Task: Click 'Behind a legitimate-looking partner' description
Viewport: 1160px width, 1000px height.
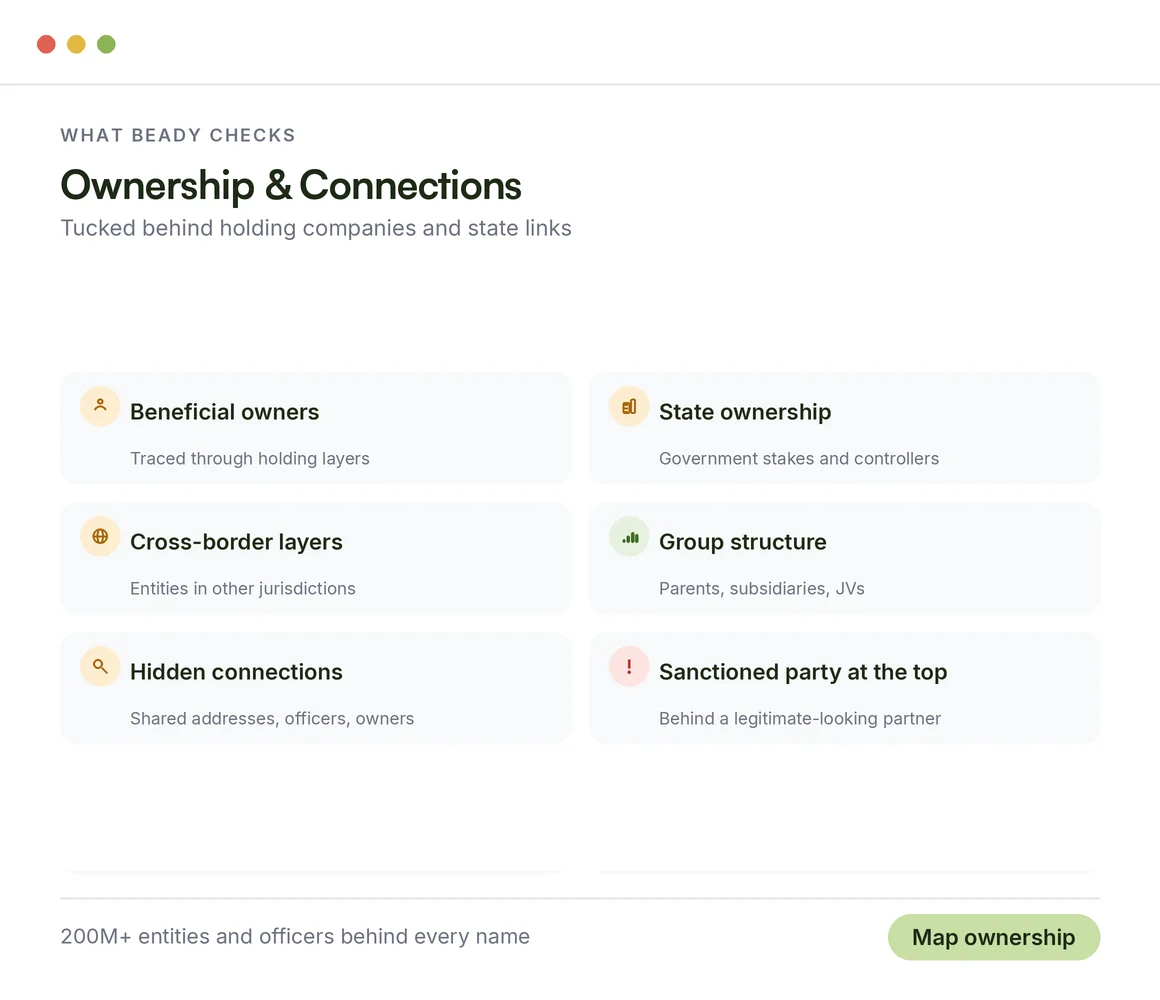Action: tap(800, 719)
